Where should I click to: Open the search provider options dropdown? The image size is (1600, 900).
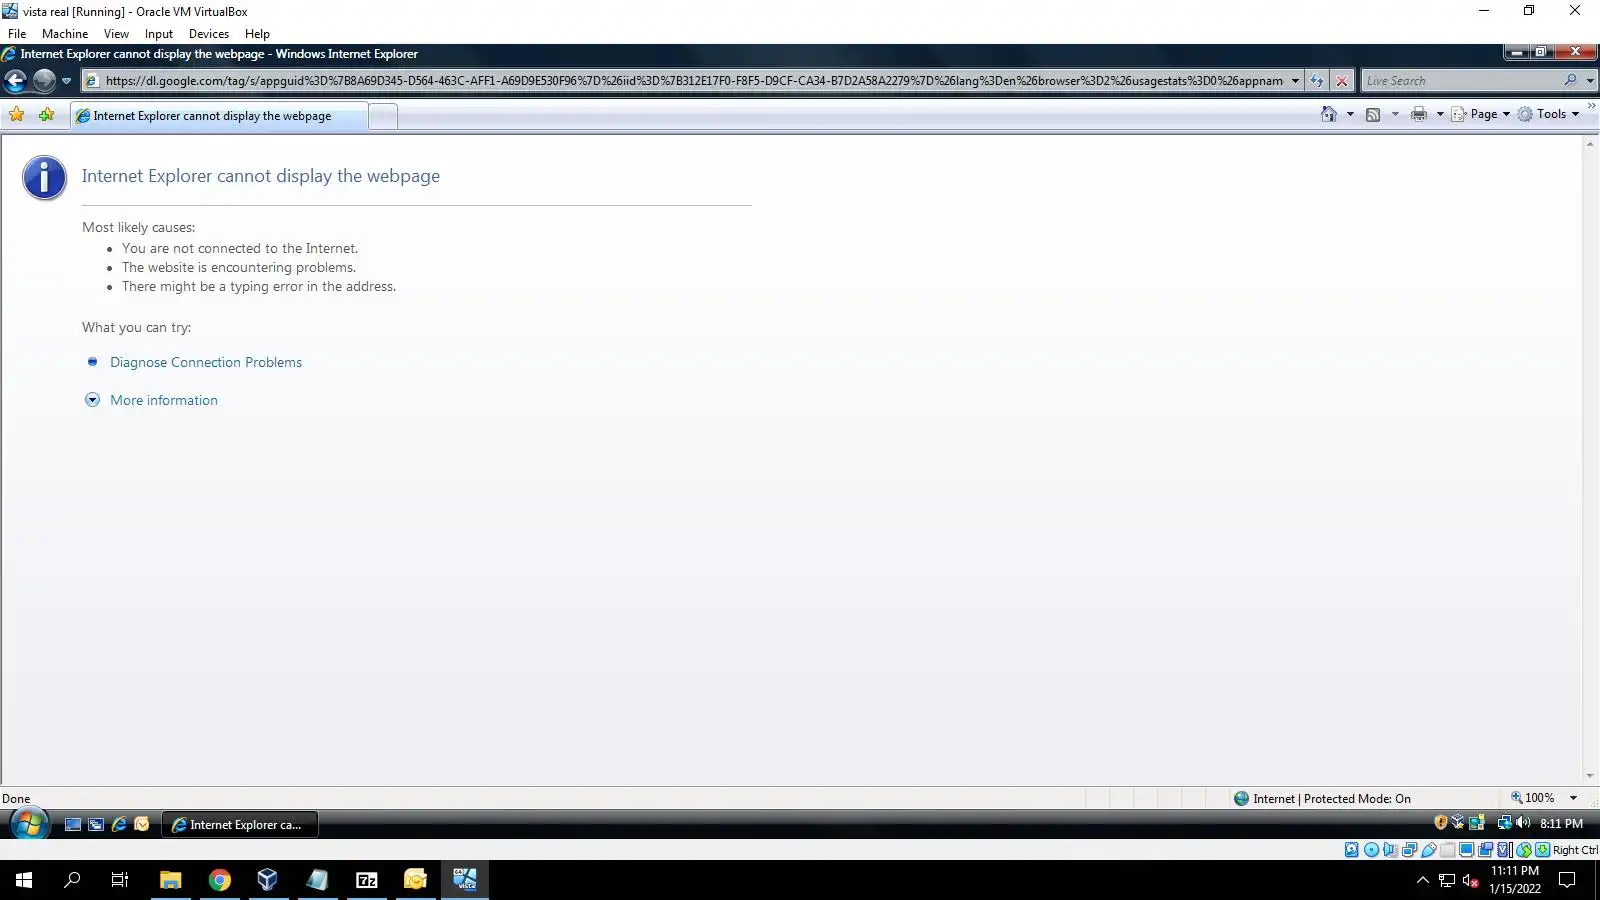click(1590, 81)
